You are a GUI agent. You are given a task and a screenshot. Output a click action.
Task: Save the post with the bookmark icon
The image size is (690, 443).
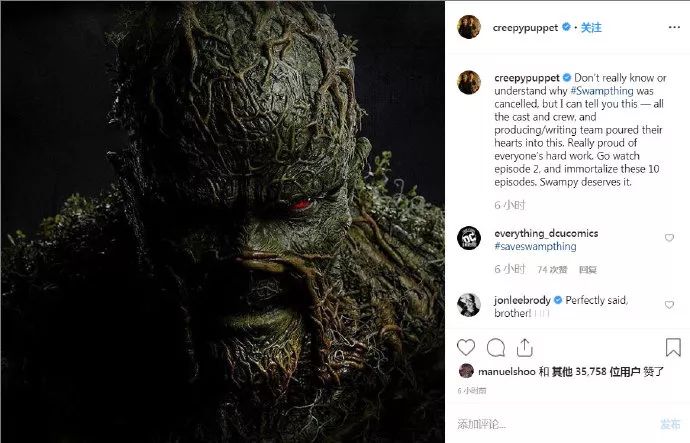[x=671, y=348]
